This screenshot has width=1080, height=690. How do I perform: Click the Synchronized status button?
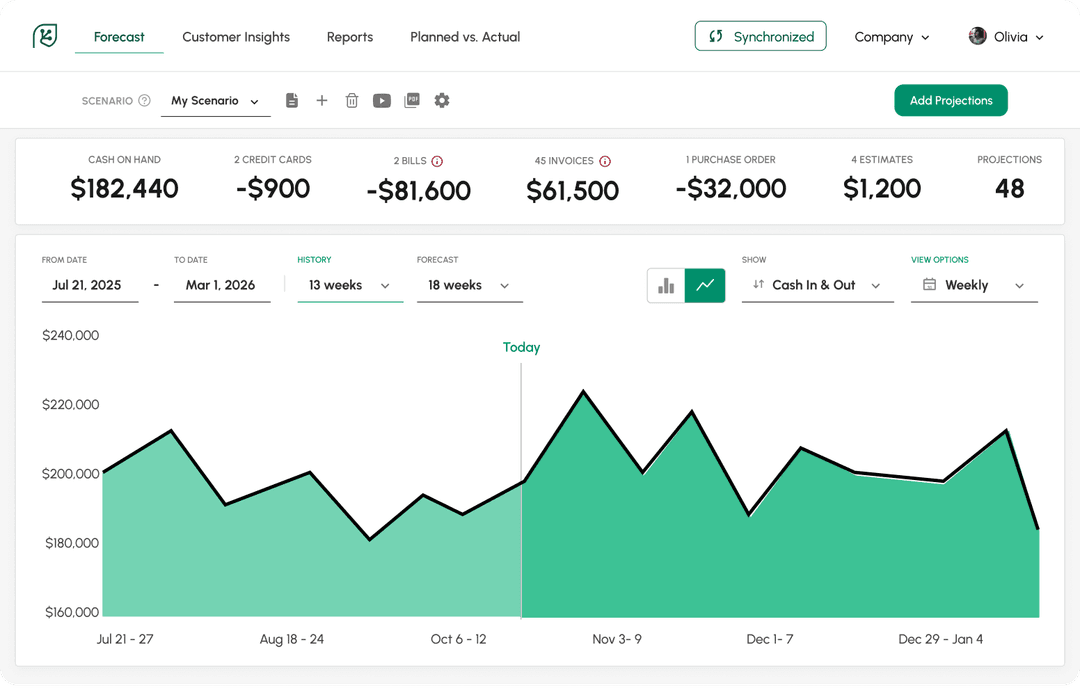pos(761,37)
